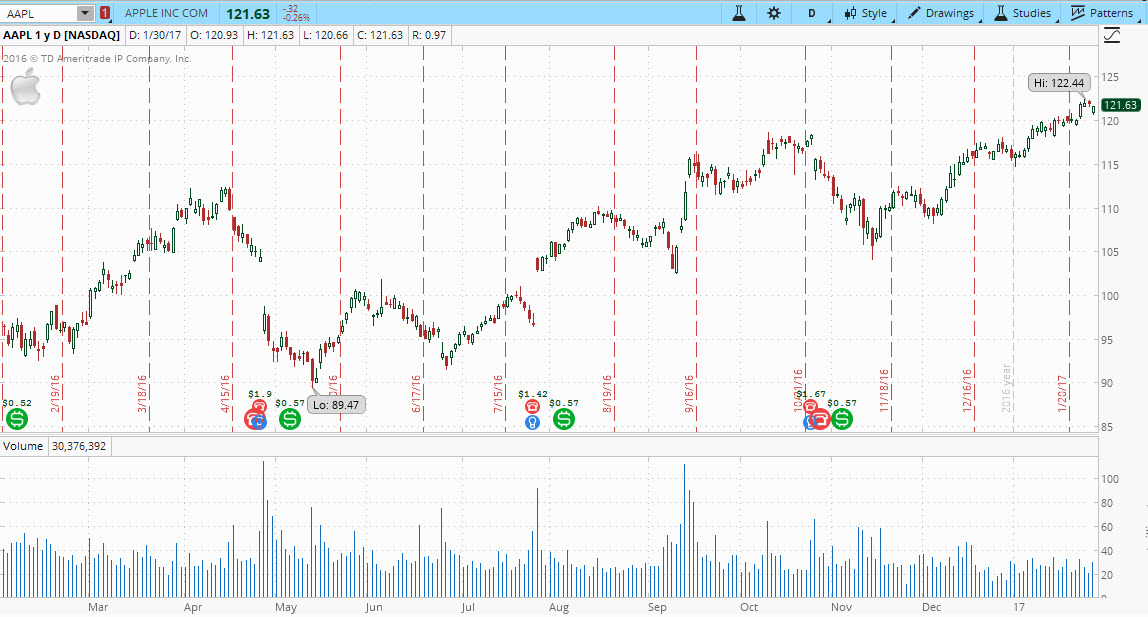The width and height of the screenshot is (1148, 617).
Task: Click the -0.26% change value
Action: (x=297, y=18)
